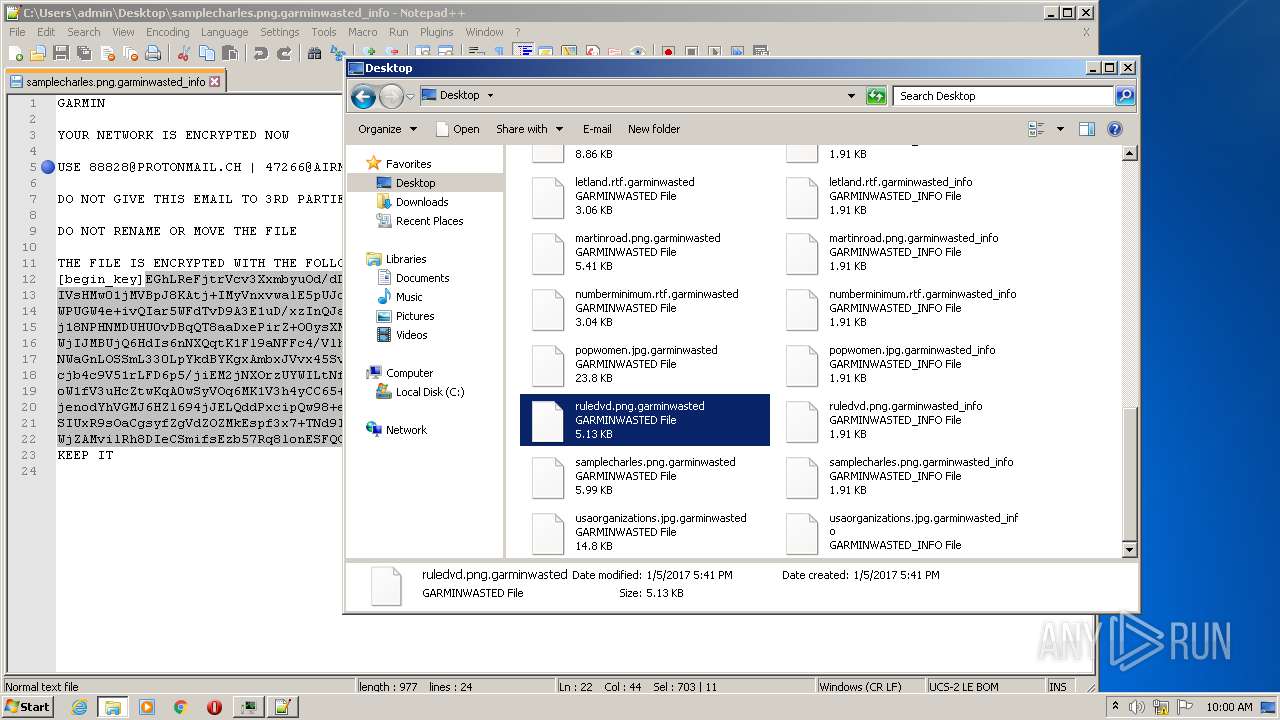Screen dimensions: 1280x720
Task: Click the Copy icon in Notepad++ toolbar
Action: click(x=207, y=53)
